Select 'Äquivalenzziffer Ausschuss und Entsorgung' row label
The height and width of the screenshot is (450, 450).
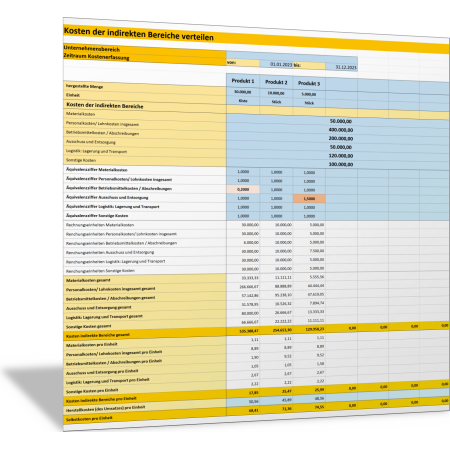click(107, 197)
